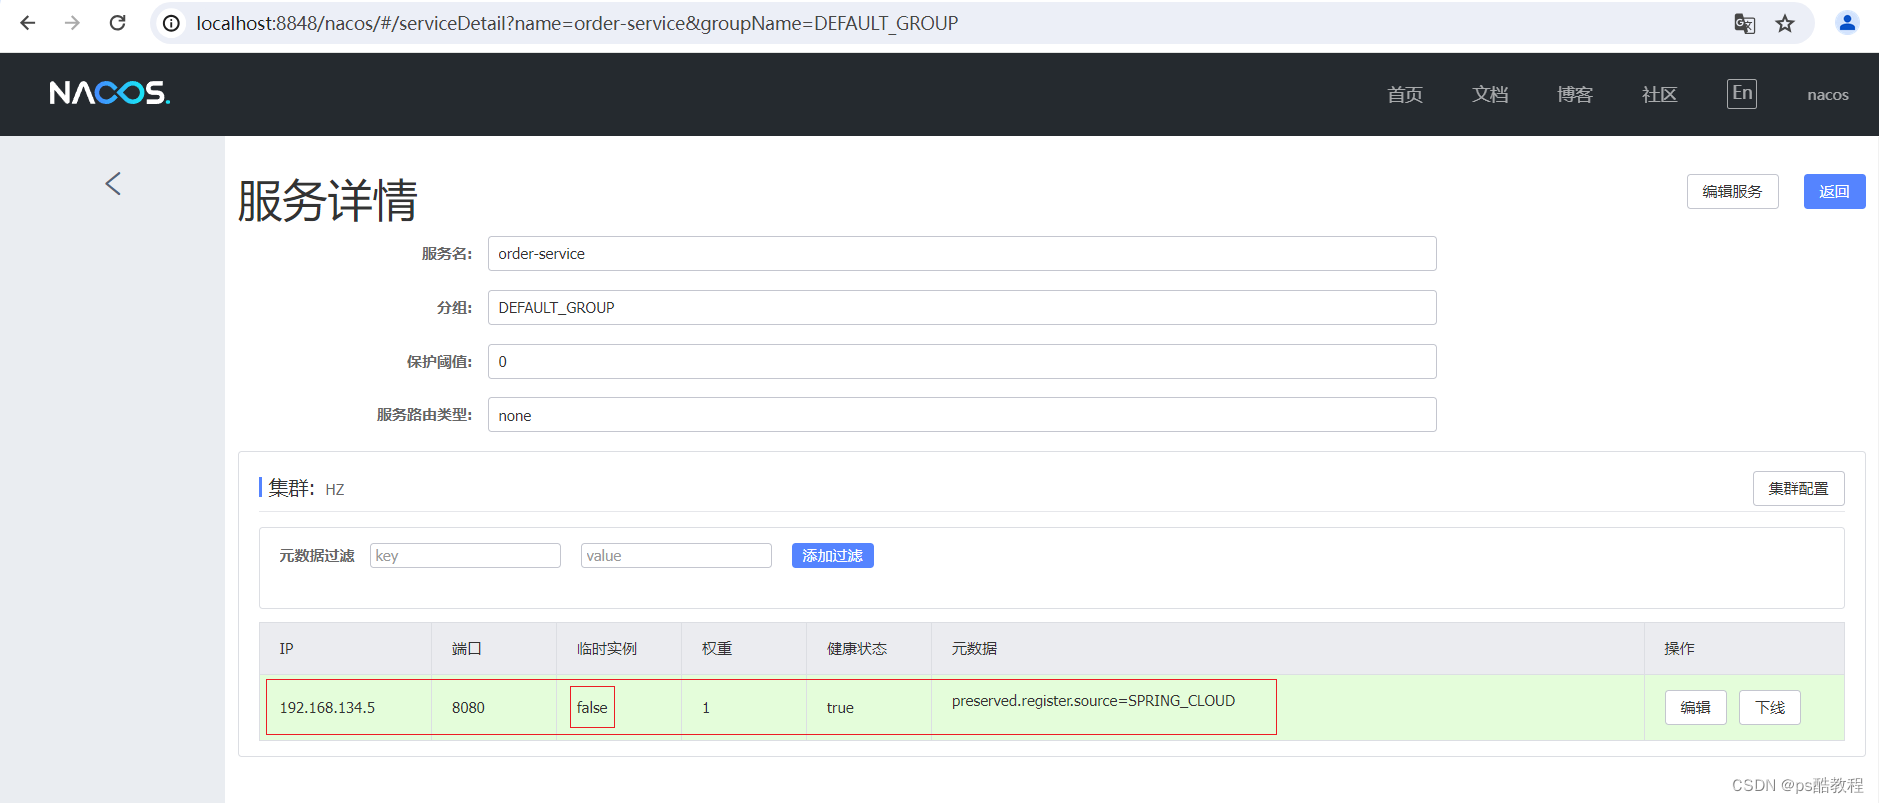1879x803 pixels.
Task: Click the 元数据过滤 label
Action: coord(316,555)
